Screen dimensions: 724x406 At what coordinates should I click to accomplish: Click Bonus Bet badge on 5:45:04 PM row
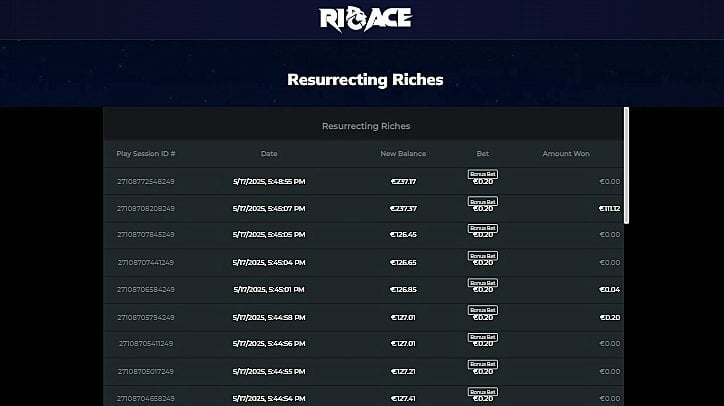[x=483, y=256]
